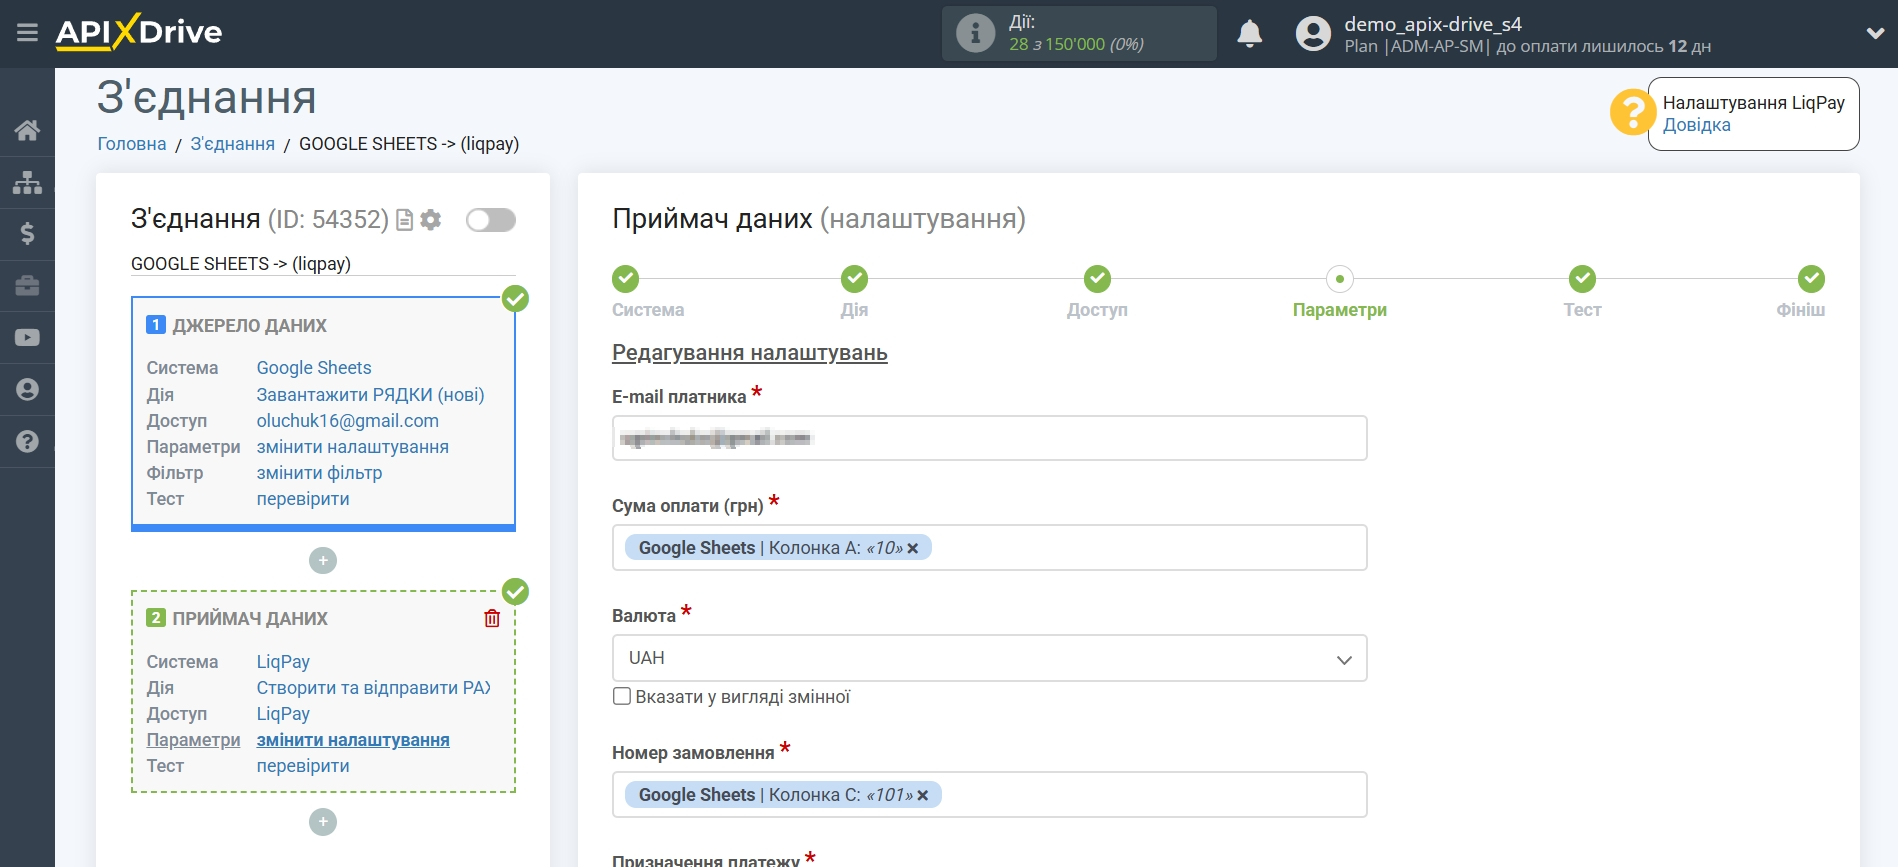1898x867 pixels.
Task: Open profile icon in sidebar
Action: (27, 390)
